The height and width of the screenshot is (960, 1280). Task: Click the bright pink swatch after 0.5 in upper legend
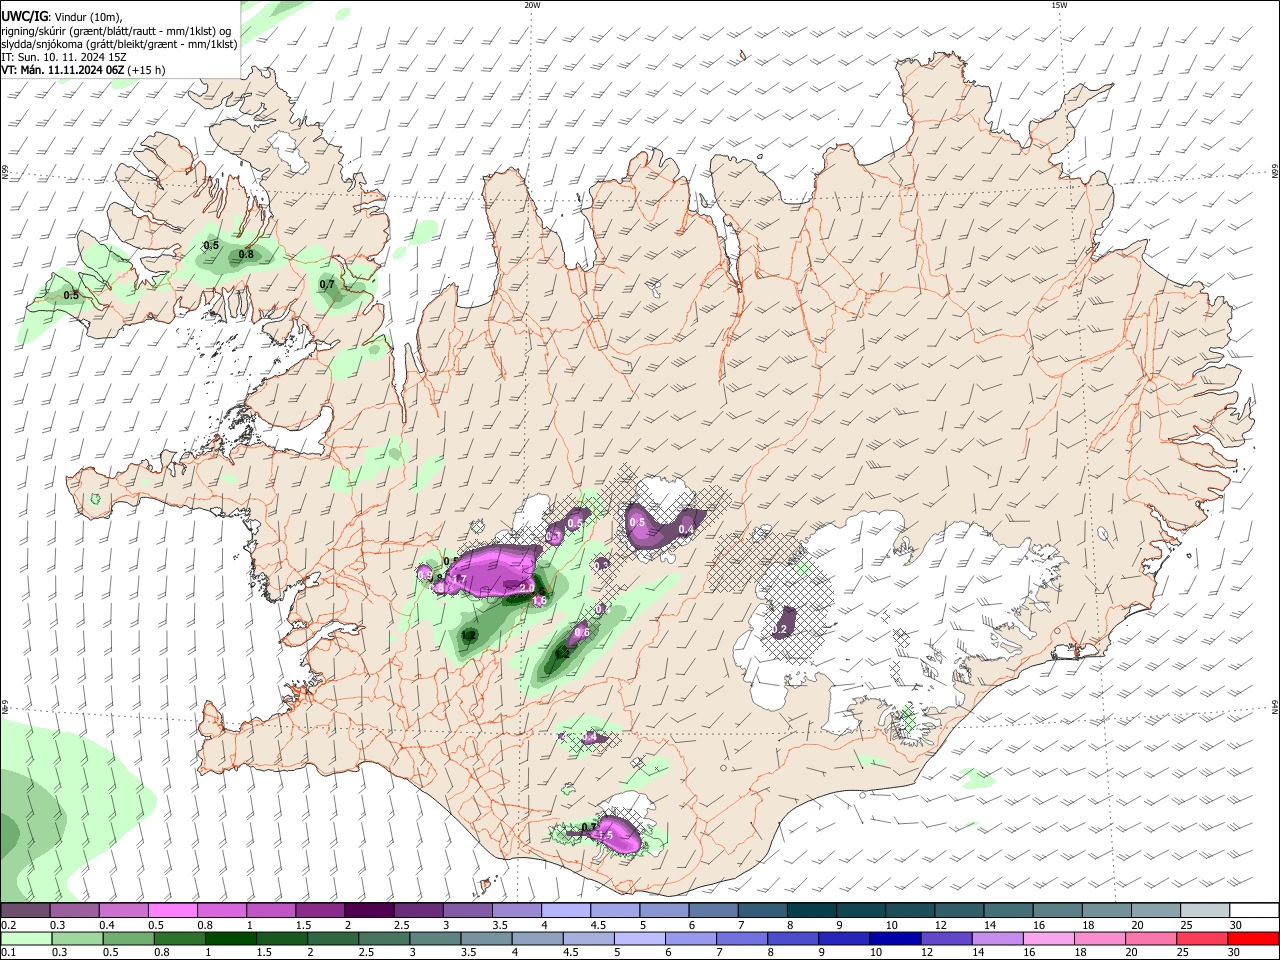[x=172, y=911]
